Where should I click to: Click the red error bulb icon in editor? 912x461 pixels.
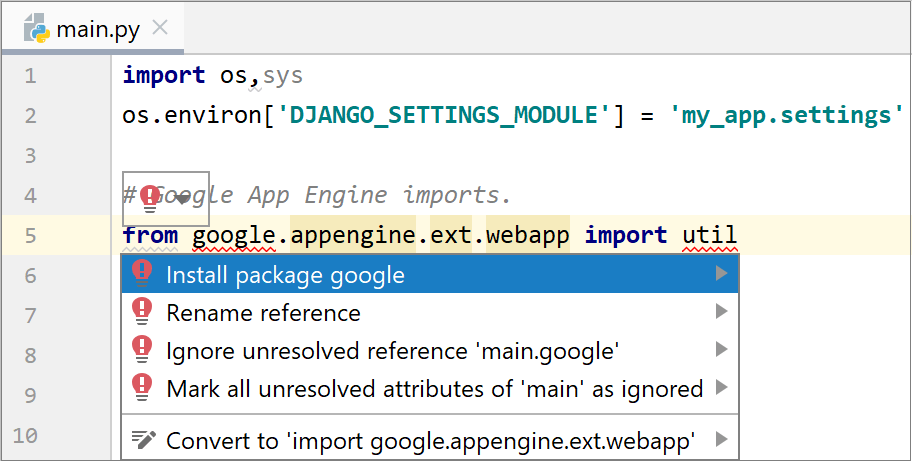150,196
